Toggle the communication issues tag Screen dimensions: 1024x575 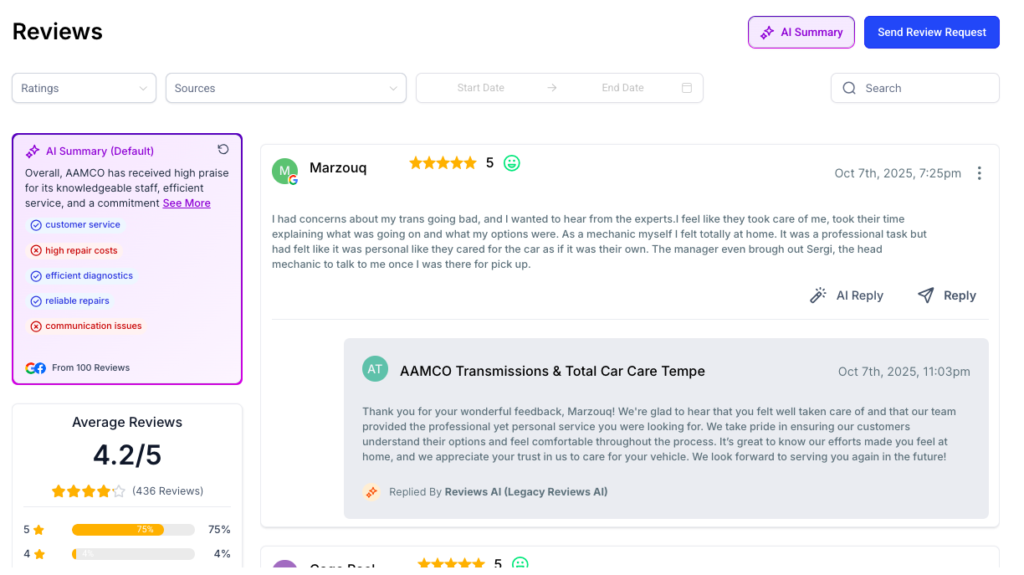tap(86, 326)
